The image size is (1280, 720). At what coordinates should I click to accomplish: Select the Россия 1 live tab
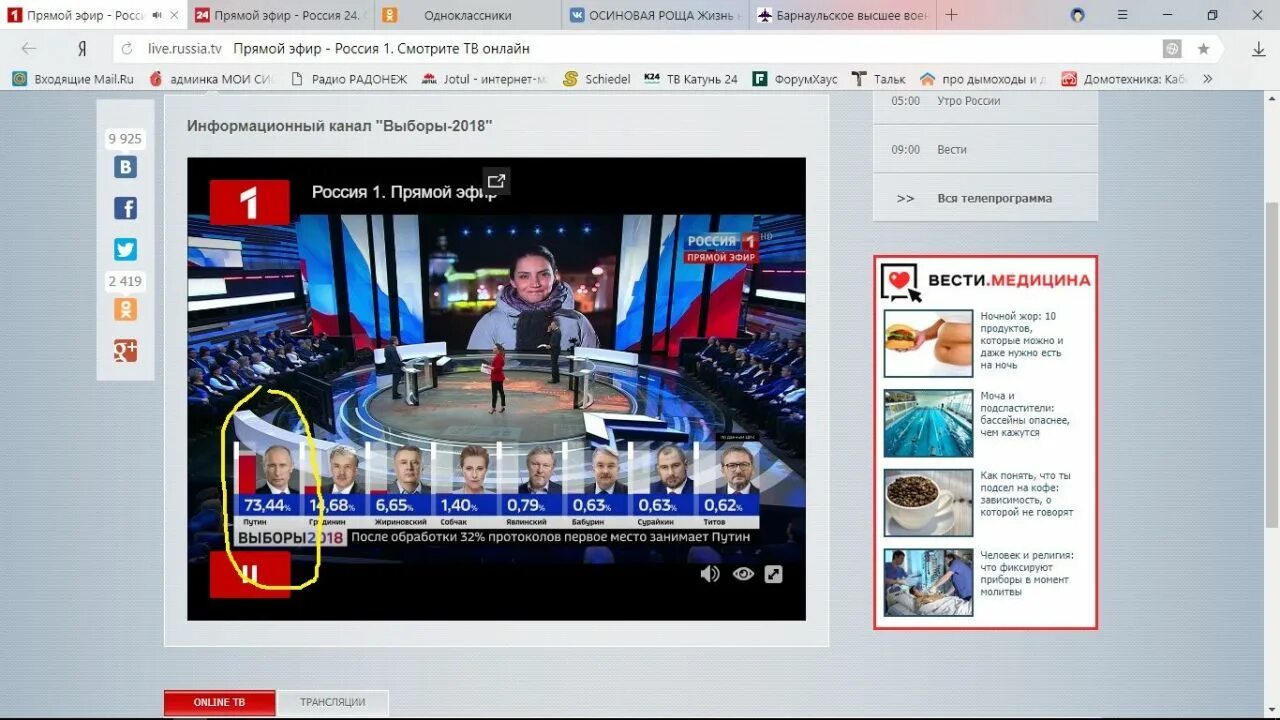click(93, 15)
